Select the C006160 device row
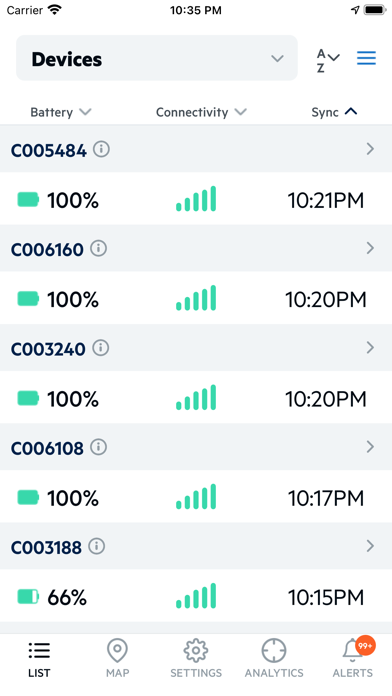Image resolution: width=392 pixels, height=696 pixels. [x=196, y=249]
